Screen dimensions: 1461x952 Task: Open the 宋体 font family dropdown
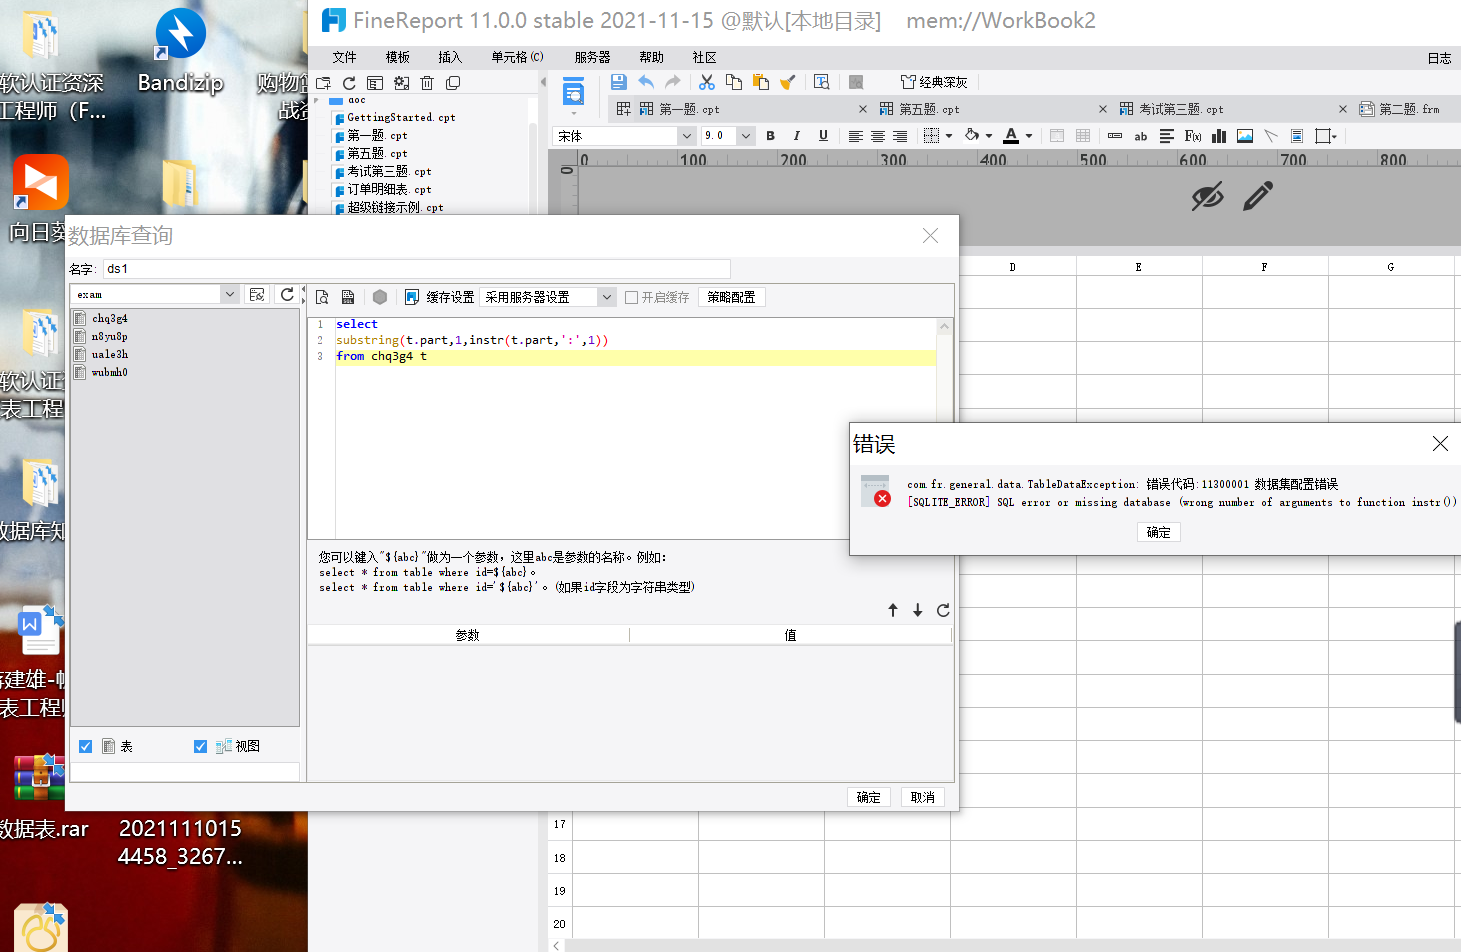686,136
